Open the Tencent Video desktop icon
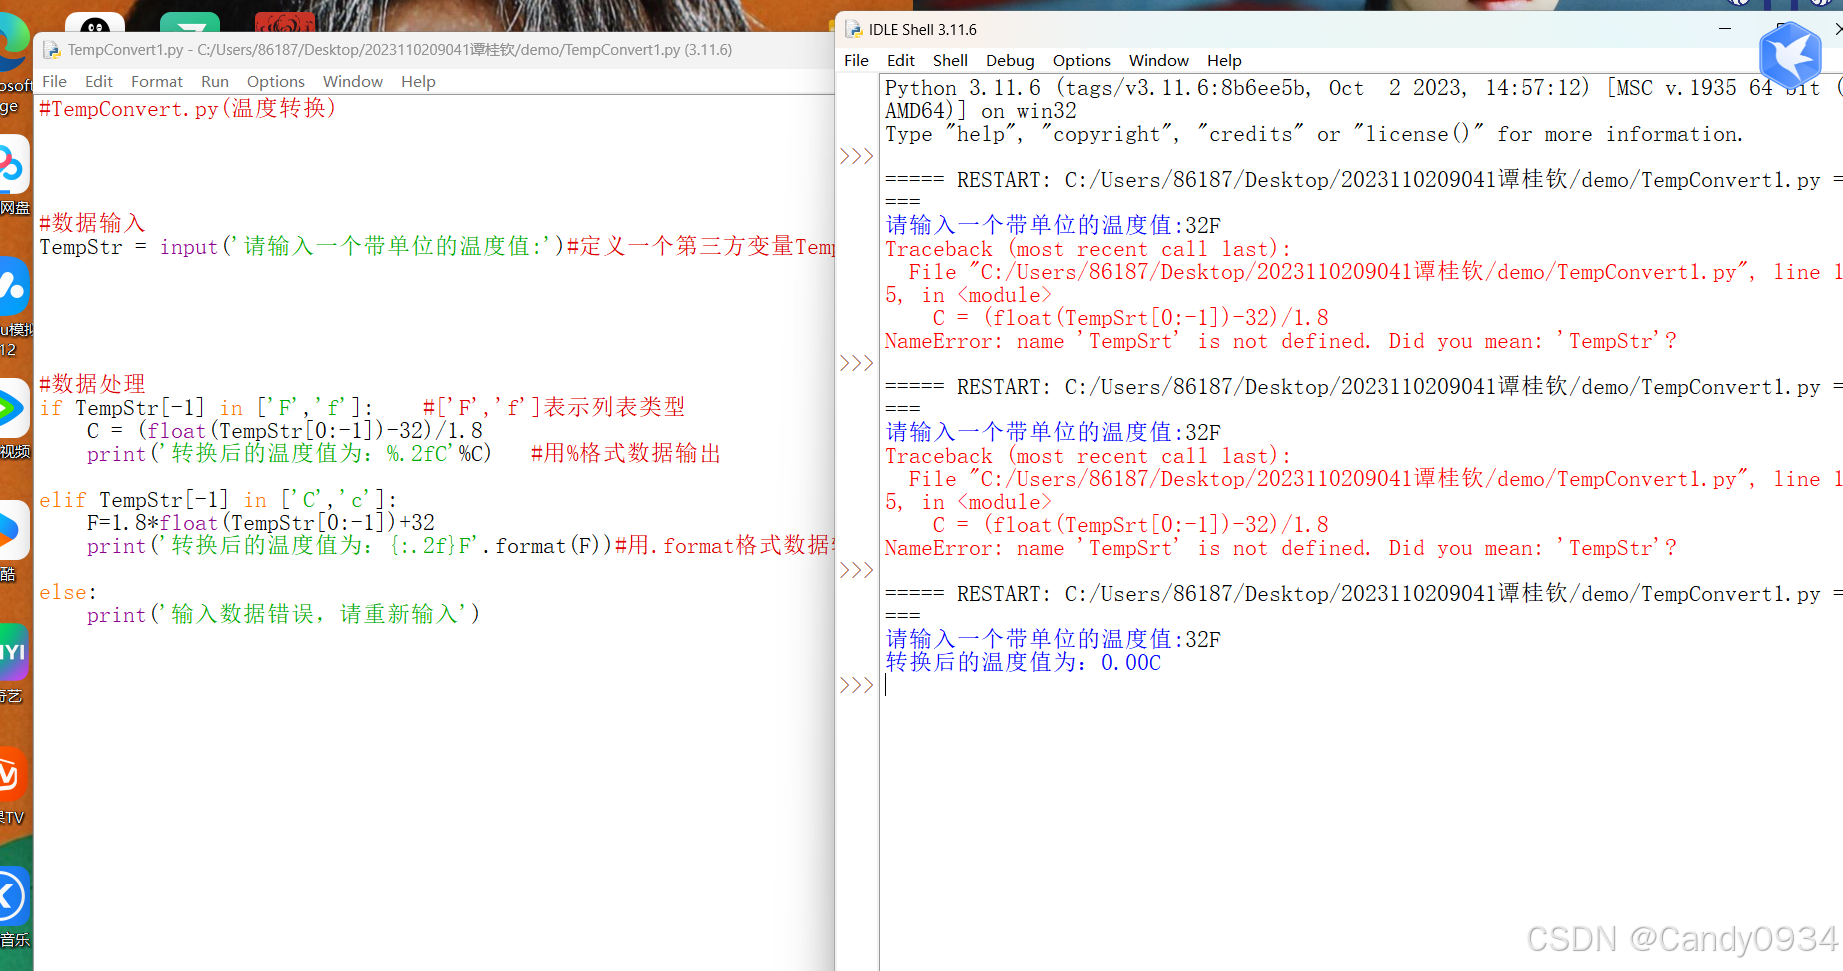Screen dimensions: 1843x971 coord(12,408)
